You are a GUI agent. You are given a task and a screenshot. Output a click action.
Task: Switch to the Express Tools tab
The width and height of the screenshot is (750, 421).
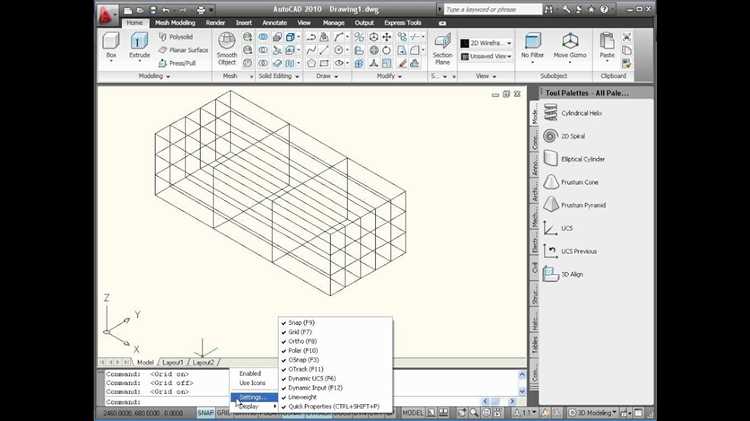pyautogui.click(x=403, y=22)
